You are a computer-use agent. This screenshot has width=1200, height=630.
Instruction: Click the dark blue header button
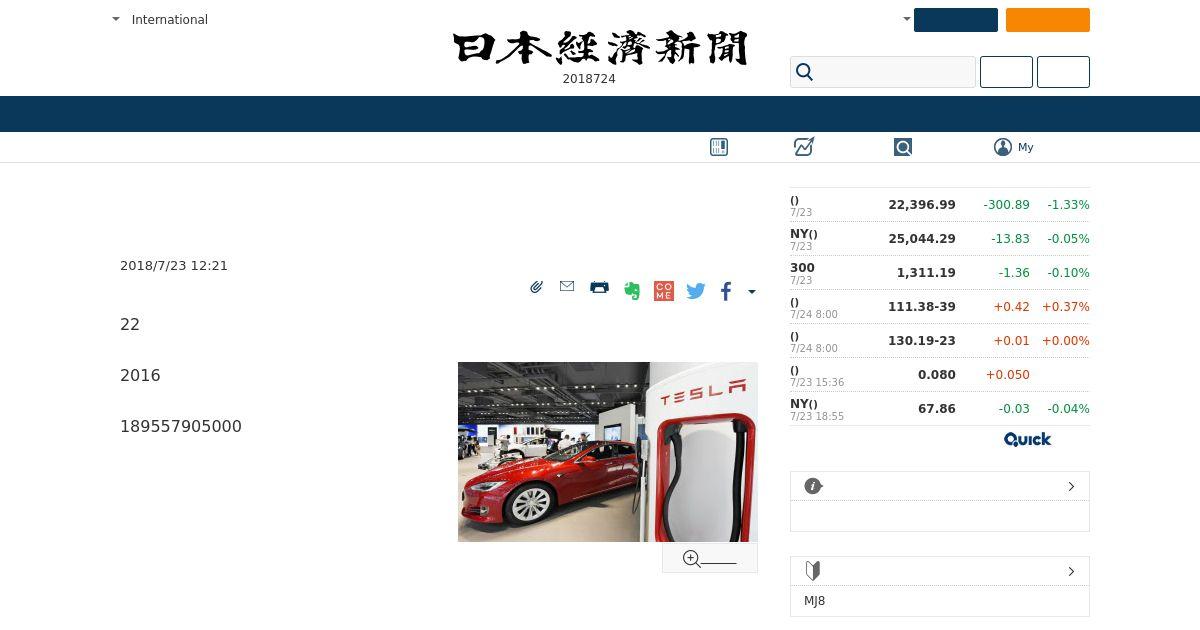pos(956,20)
